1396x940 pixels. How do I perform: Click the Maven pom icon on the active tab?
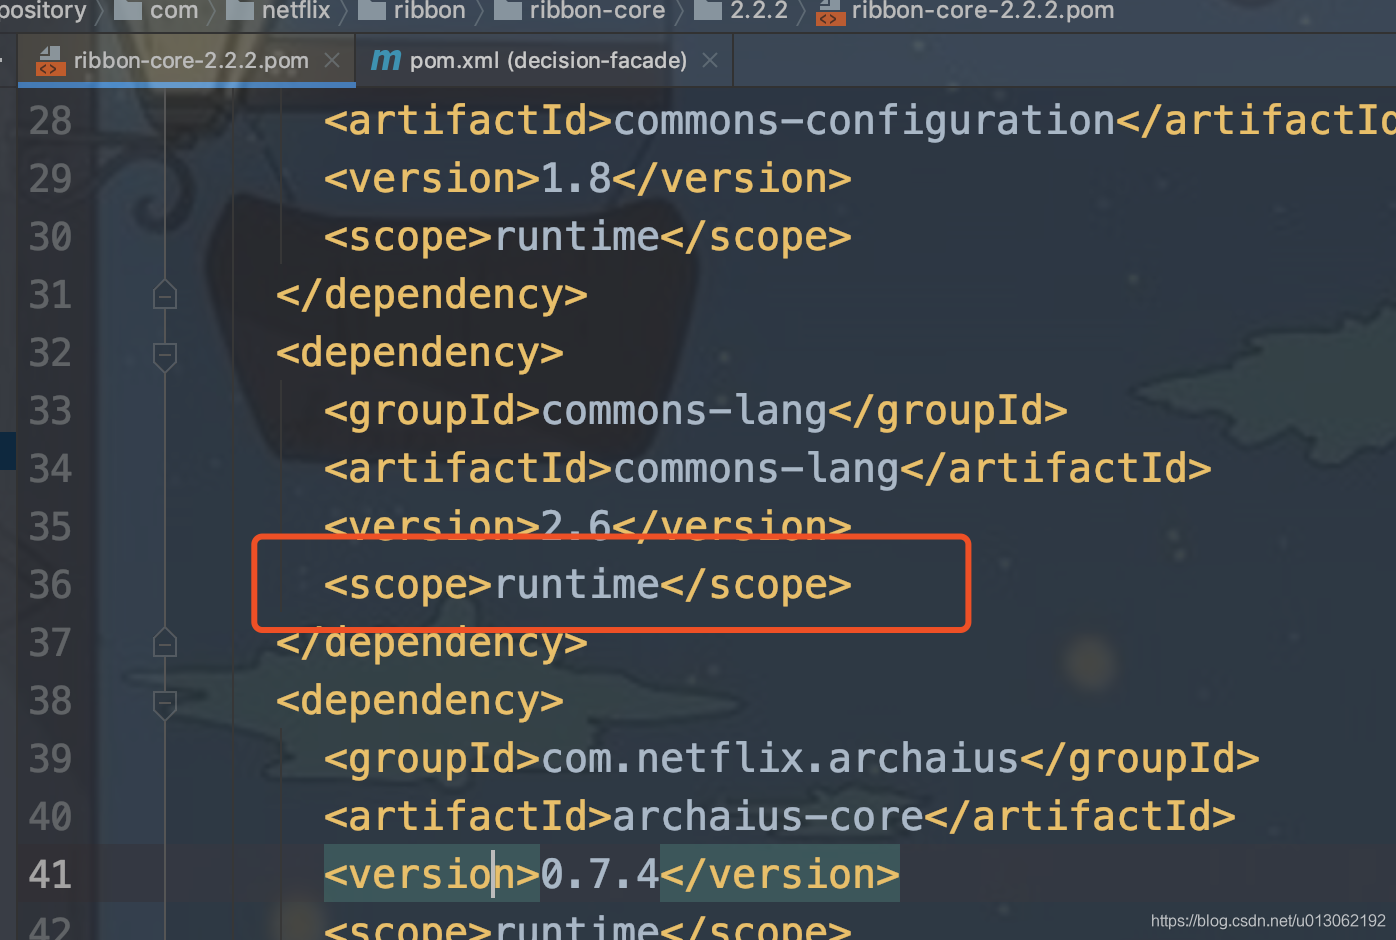pyautogui.click(x=49, y=60)
